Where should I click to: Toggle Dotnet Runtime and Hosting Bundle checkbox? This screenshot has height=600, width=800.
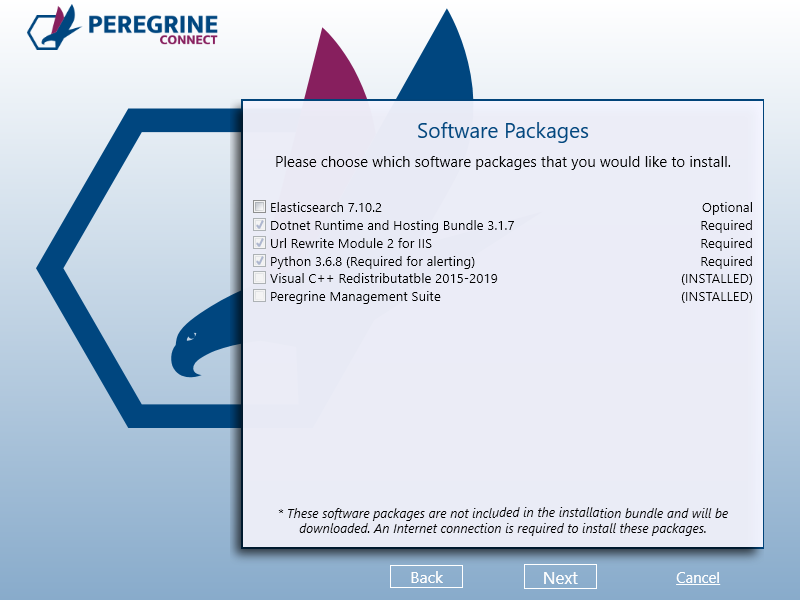(x=259, y=224)
